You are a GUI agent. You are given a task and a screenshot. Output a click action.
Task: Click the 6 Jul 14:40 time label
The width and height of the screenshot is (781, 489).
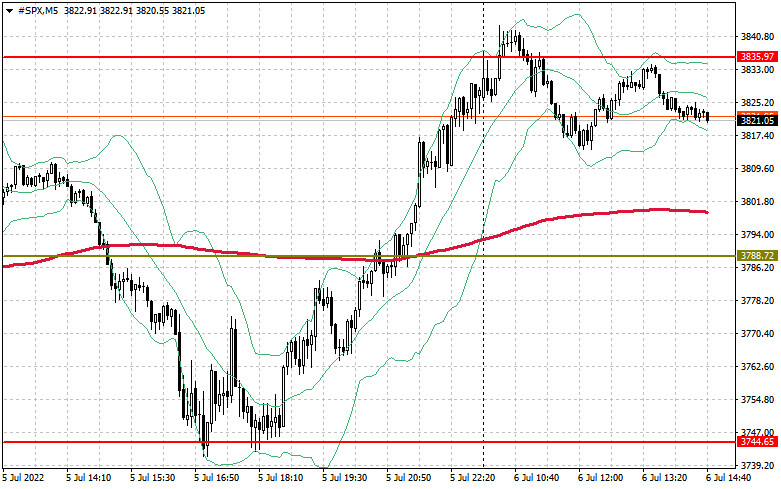point(729,478)
